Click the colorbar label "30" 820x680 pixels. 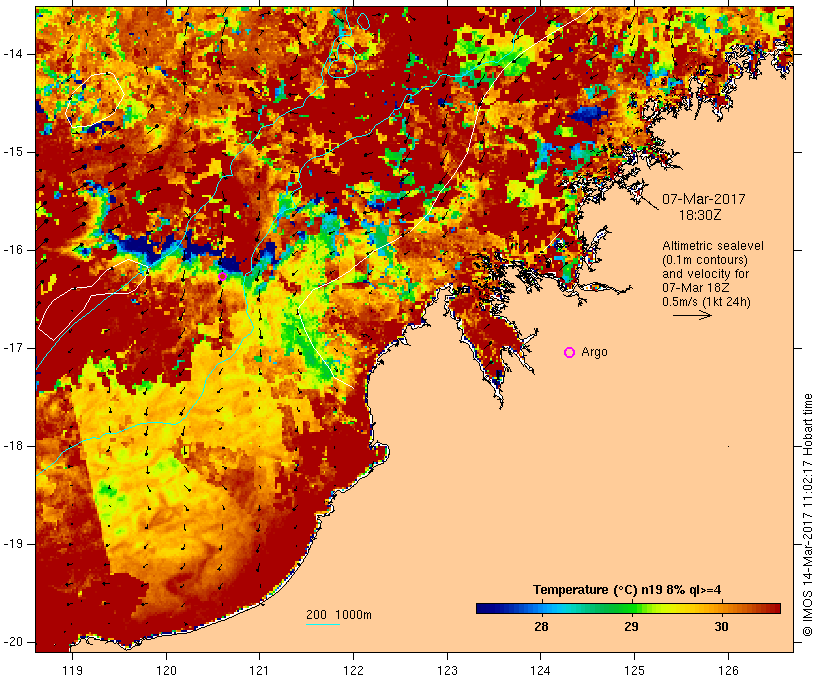pyautogui.click(x=721, y=627)
